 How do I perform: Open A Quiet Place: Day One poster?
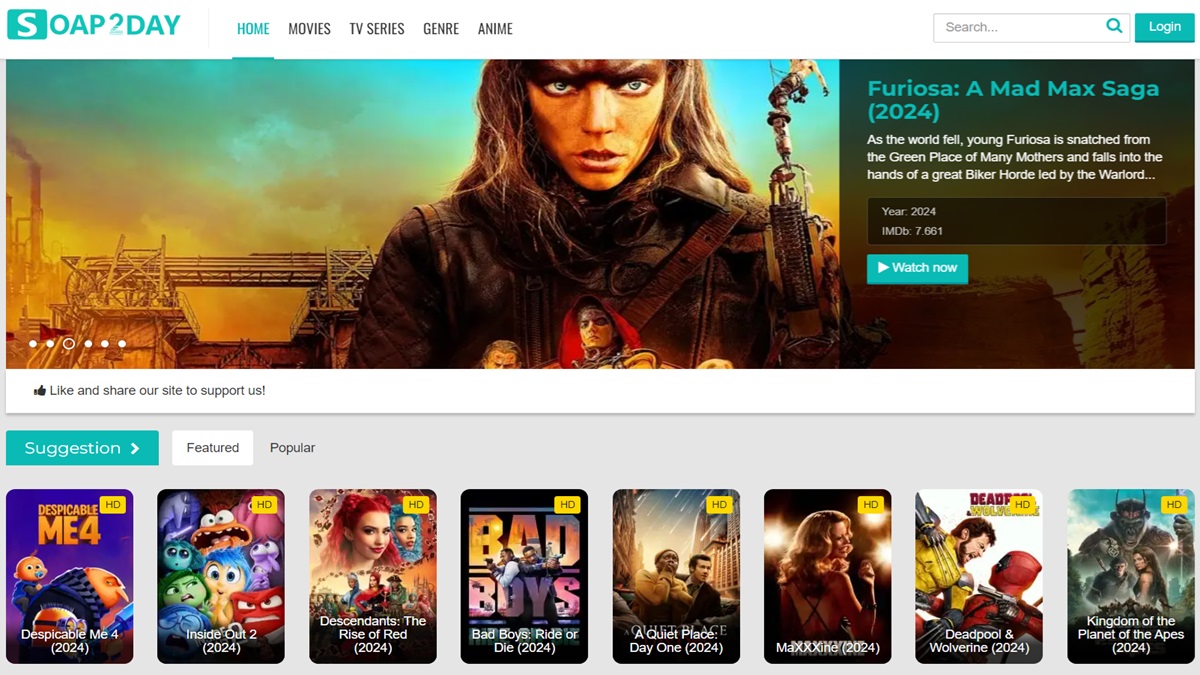point(676,576)
